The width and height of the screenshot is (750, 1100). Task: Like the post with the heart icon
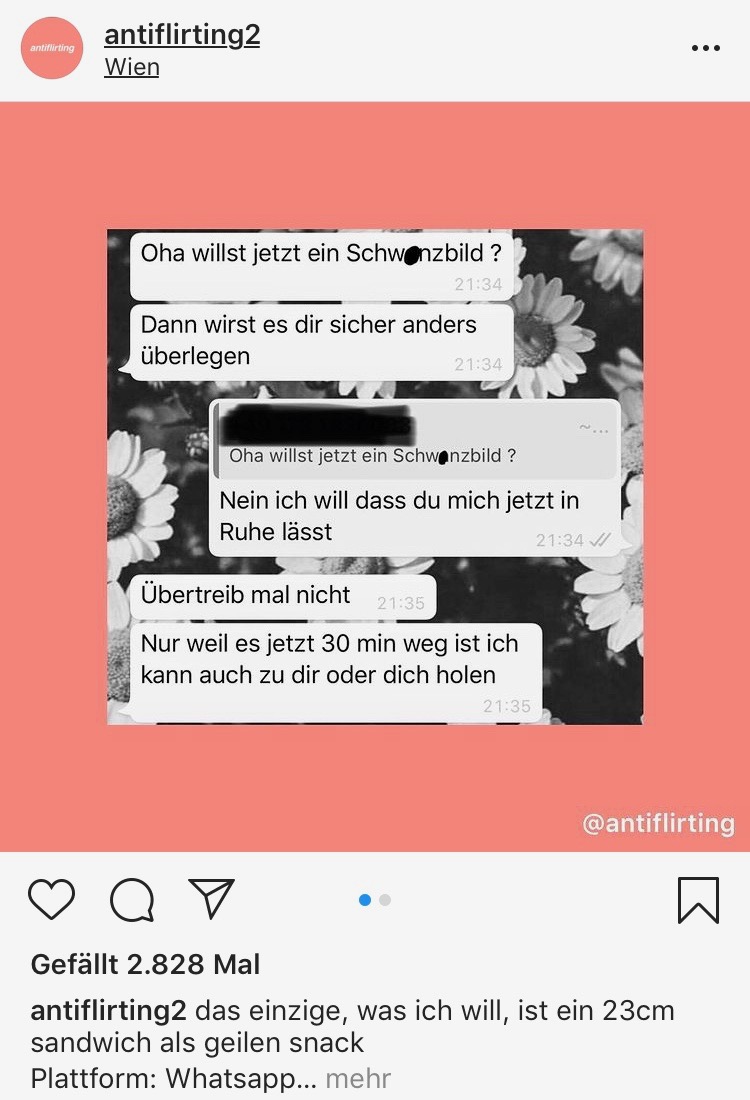click(51, 899)
